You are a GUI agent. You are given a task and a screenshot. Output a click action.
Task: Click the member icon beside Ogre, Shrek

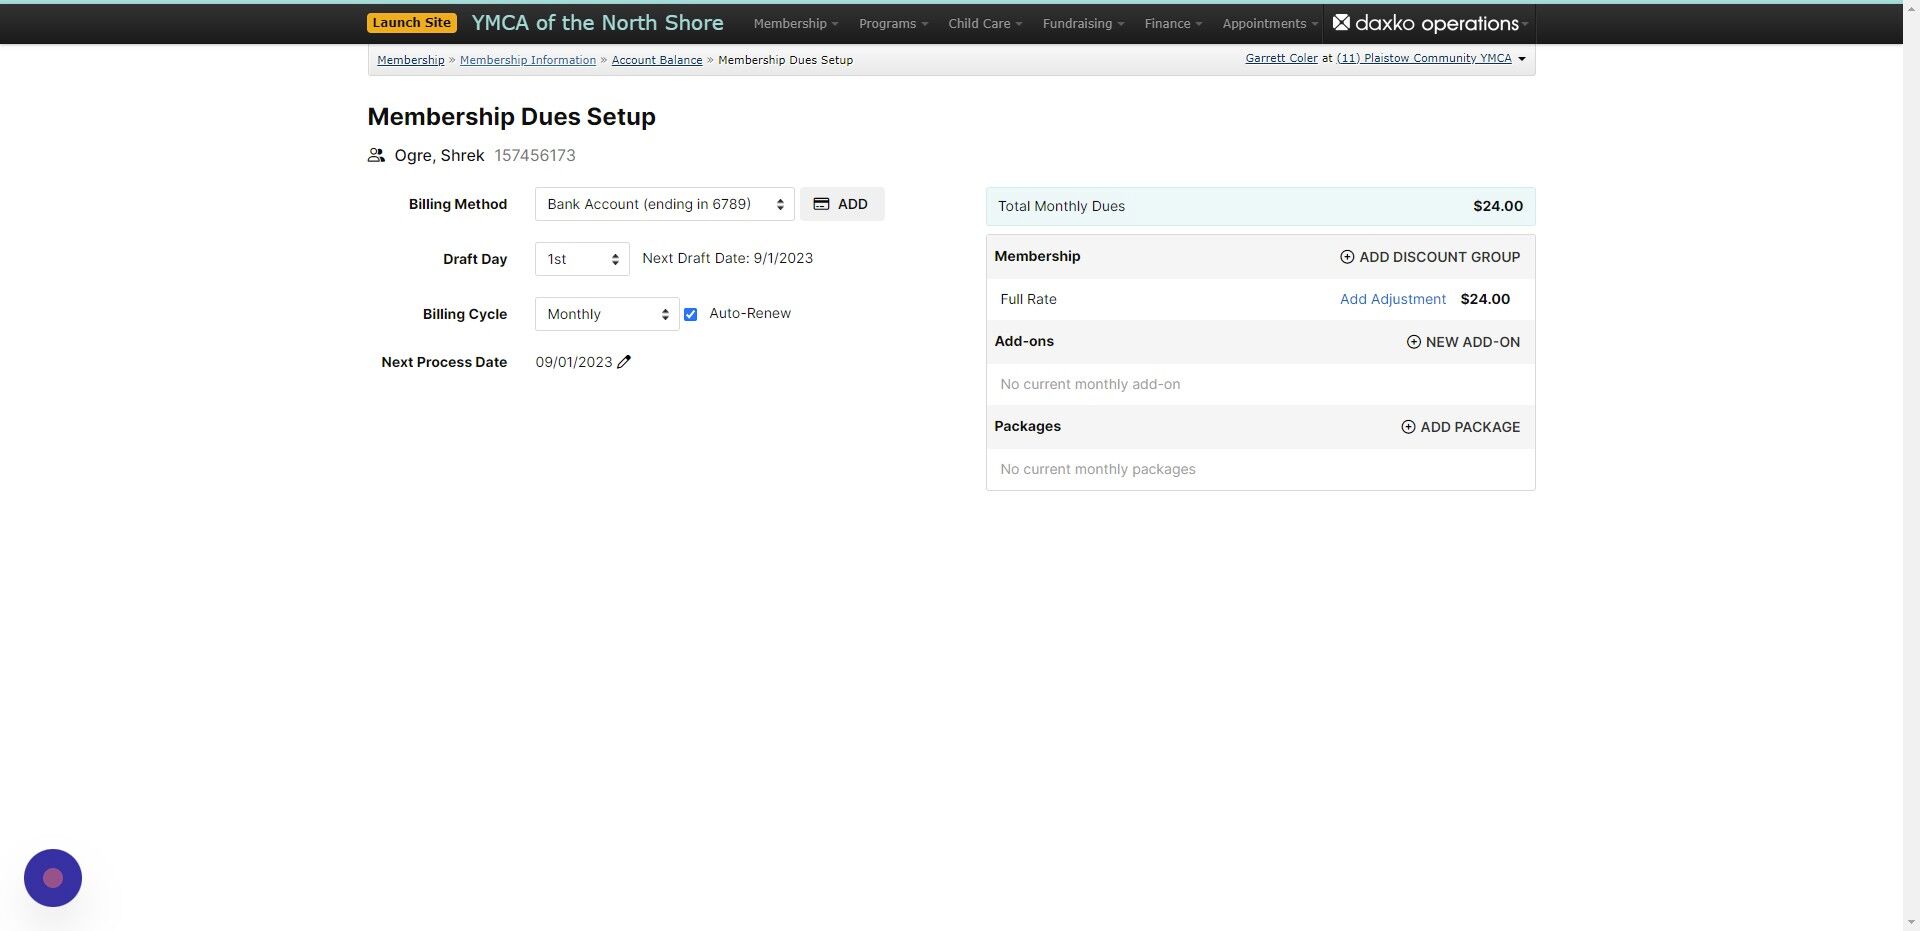376,155
